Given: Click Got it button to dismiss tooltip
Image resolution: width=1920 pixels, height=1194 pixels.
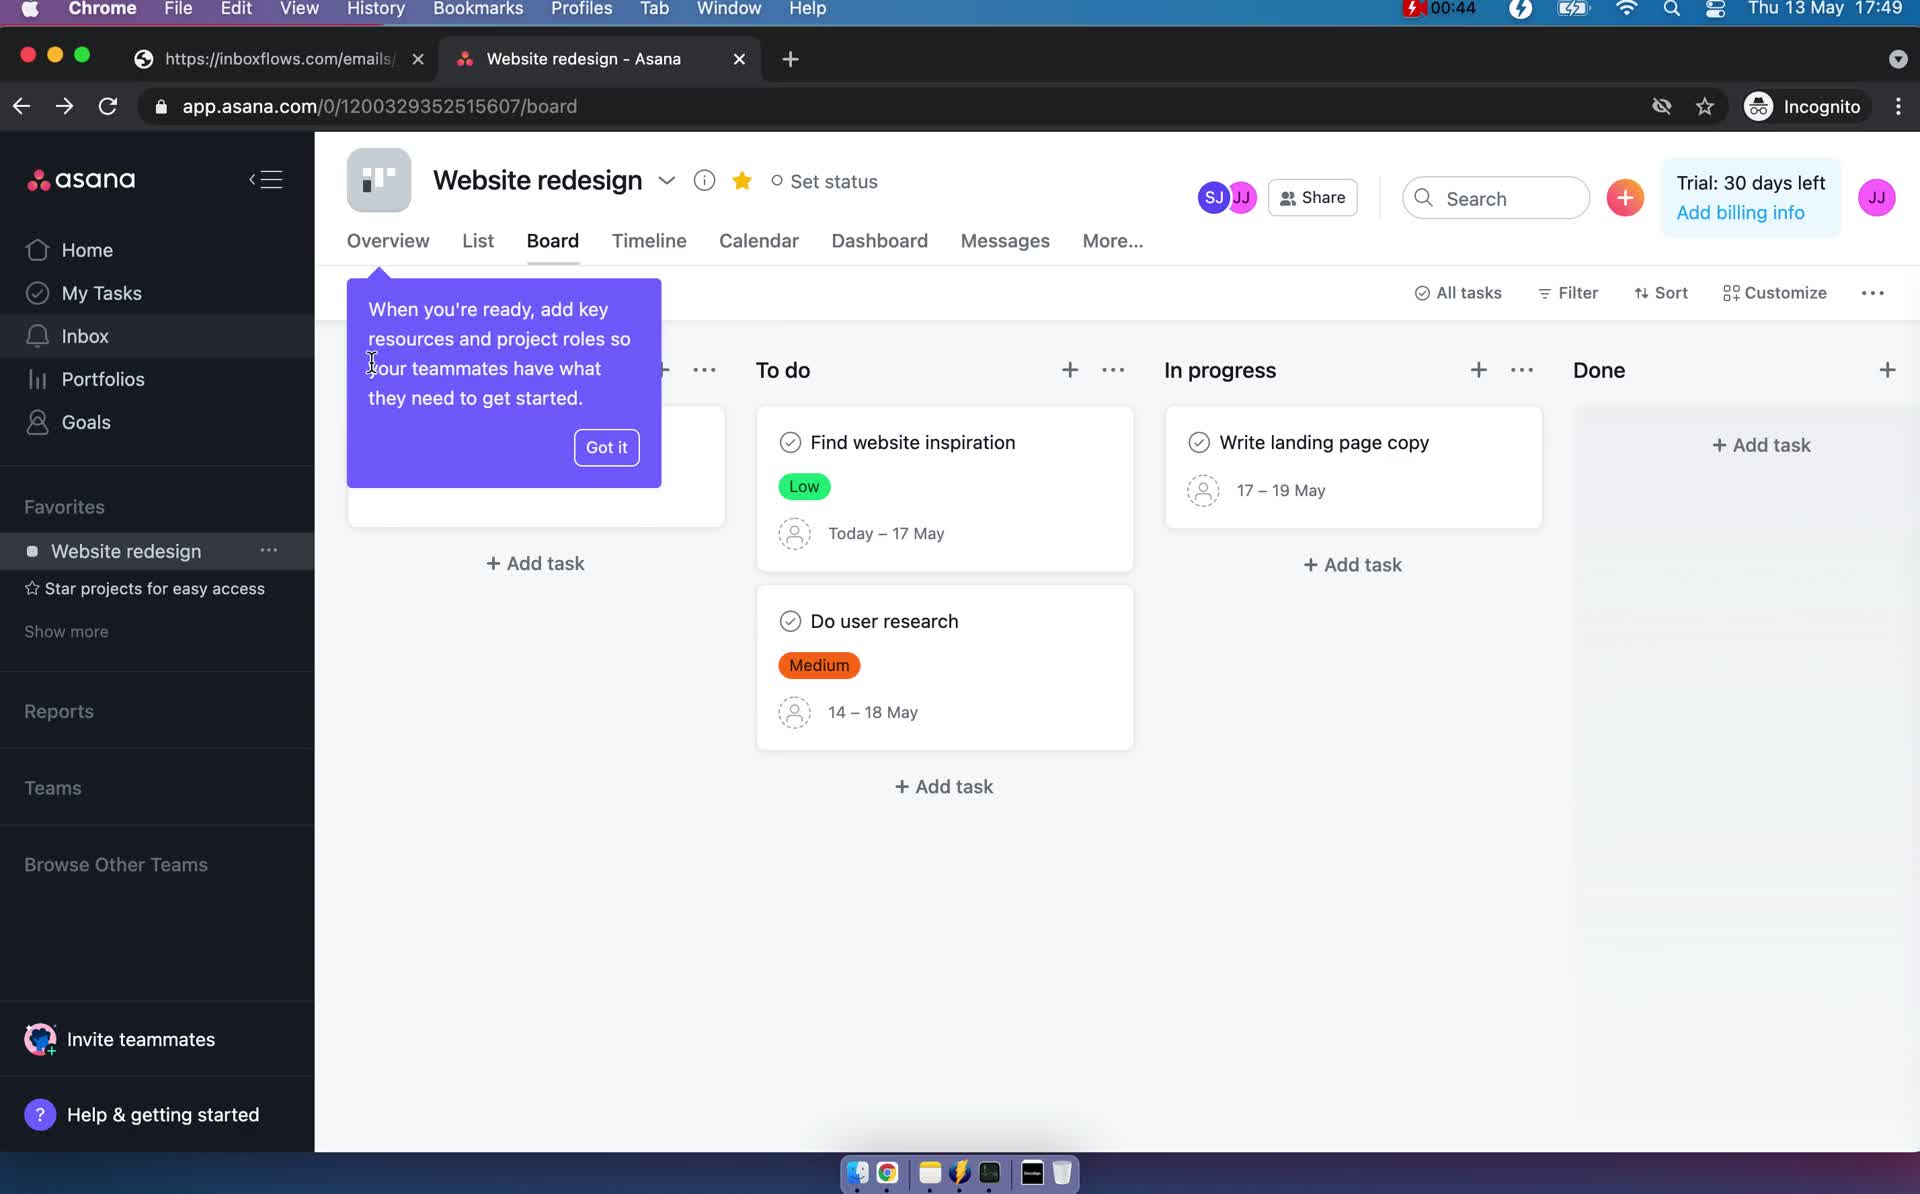Looking at the screenshot, I should click(x=608, y=447).
